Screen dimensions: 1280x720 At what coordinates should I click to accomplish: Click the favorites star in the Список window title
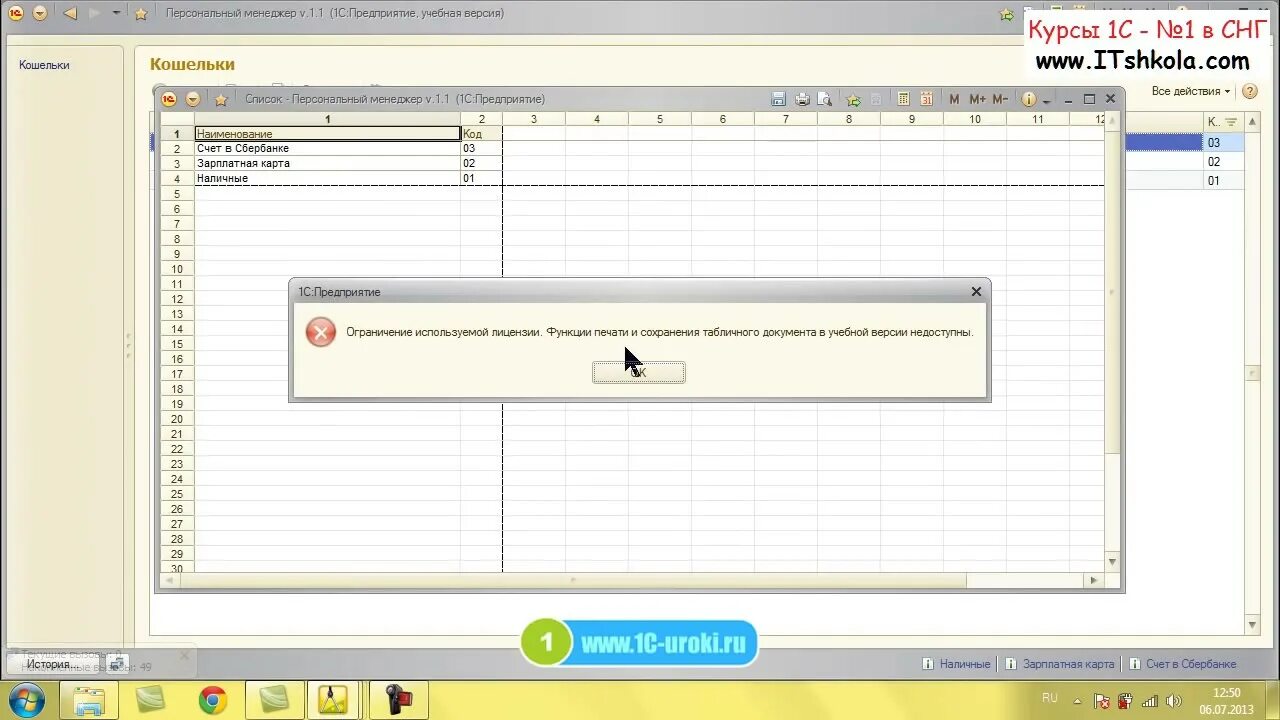(221, 99)
